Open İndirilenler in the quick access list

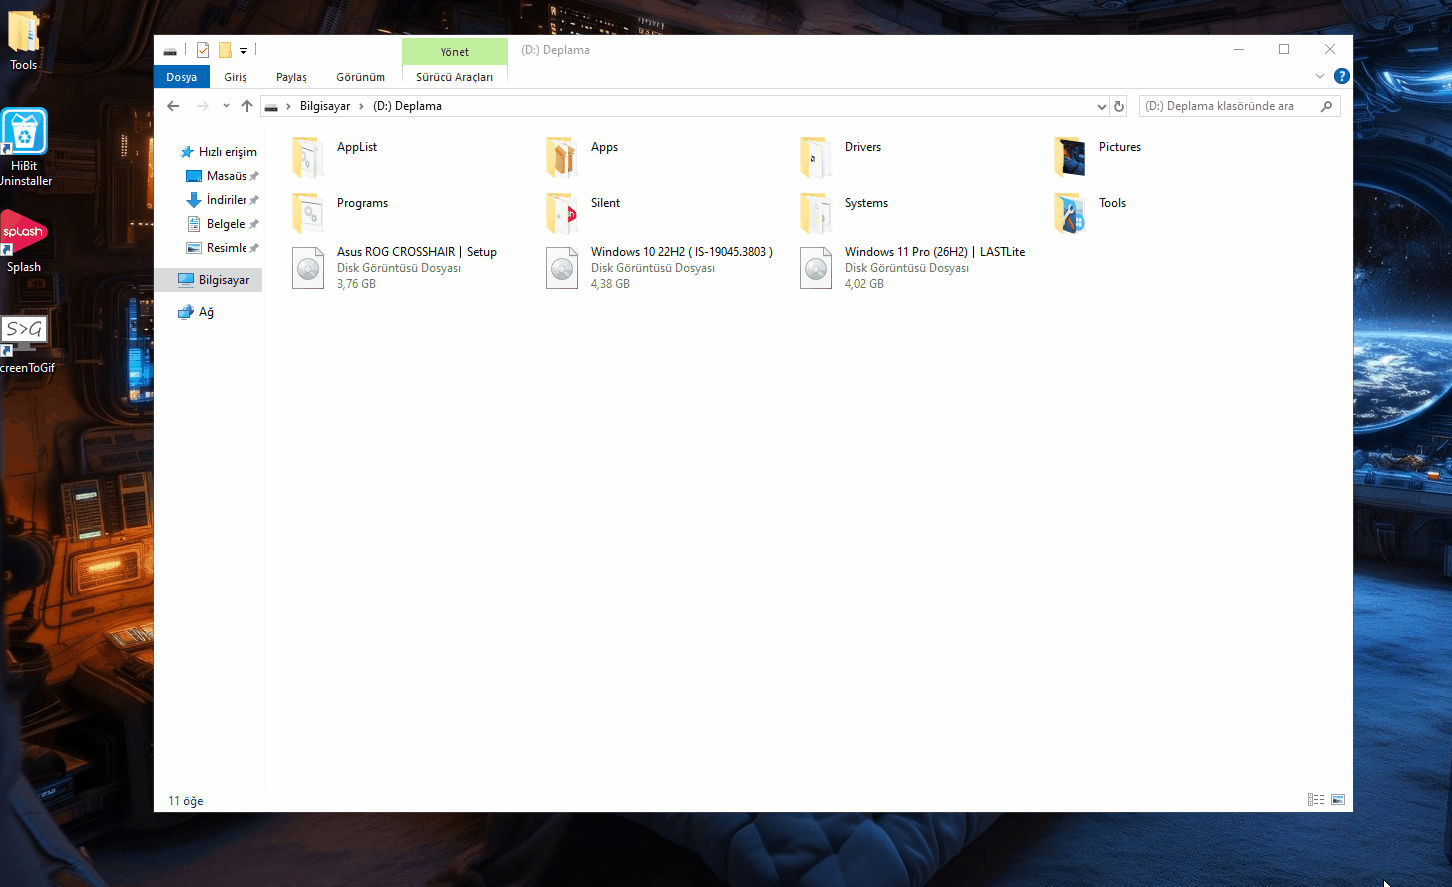(222, 200)
